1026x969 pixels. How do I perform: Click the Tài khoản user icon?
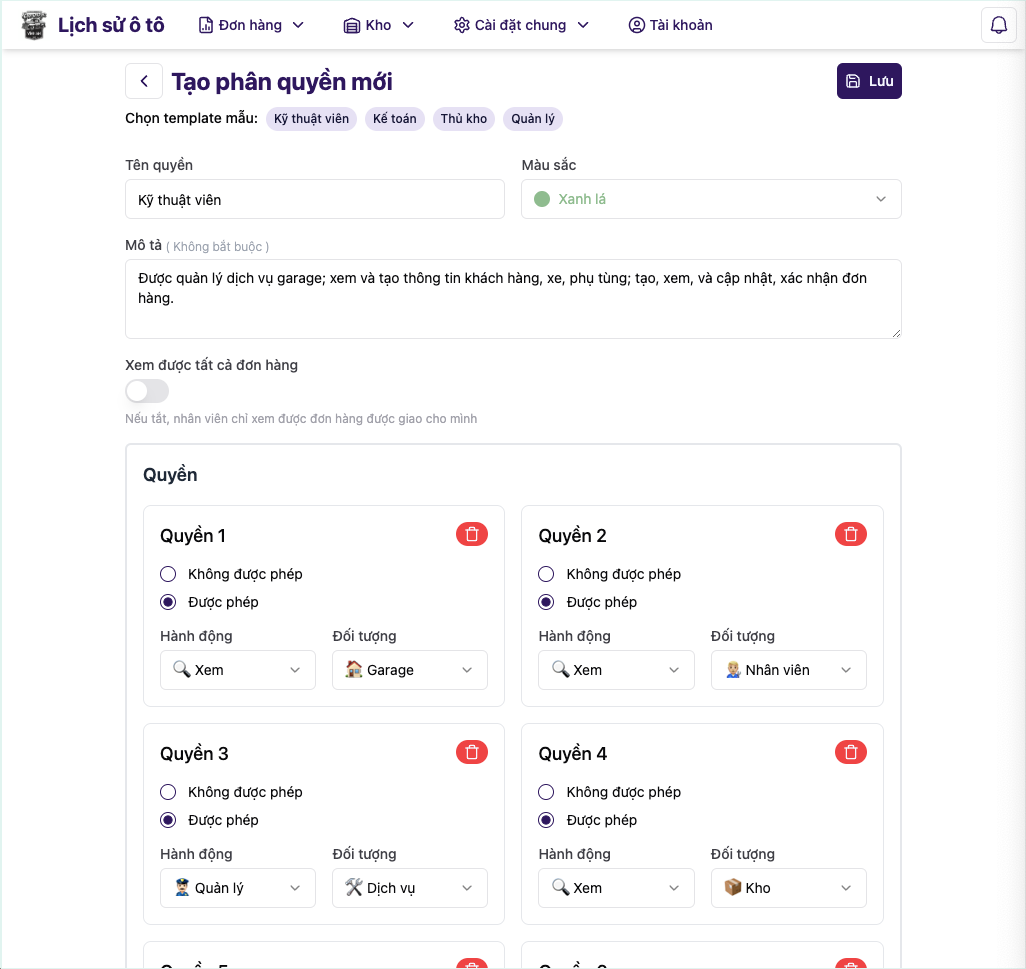(x=636, y=25)
